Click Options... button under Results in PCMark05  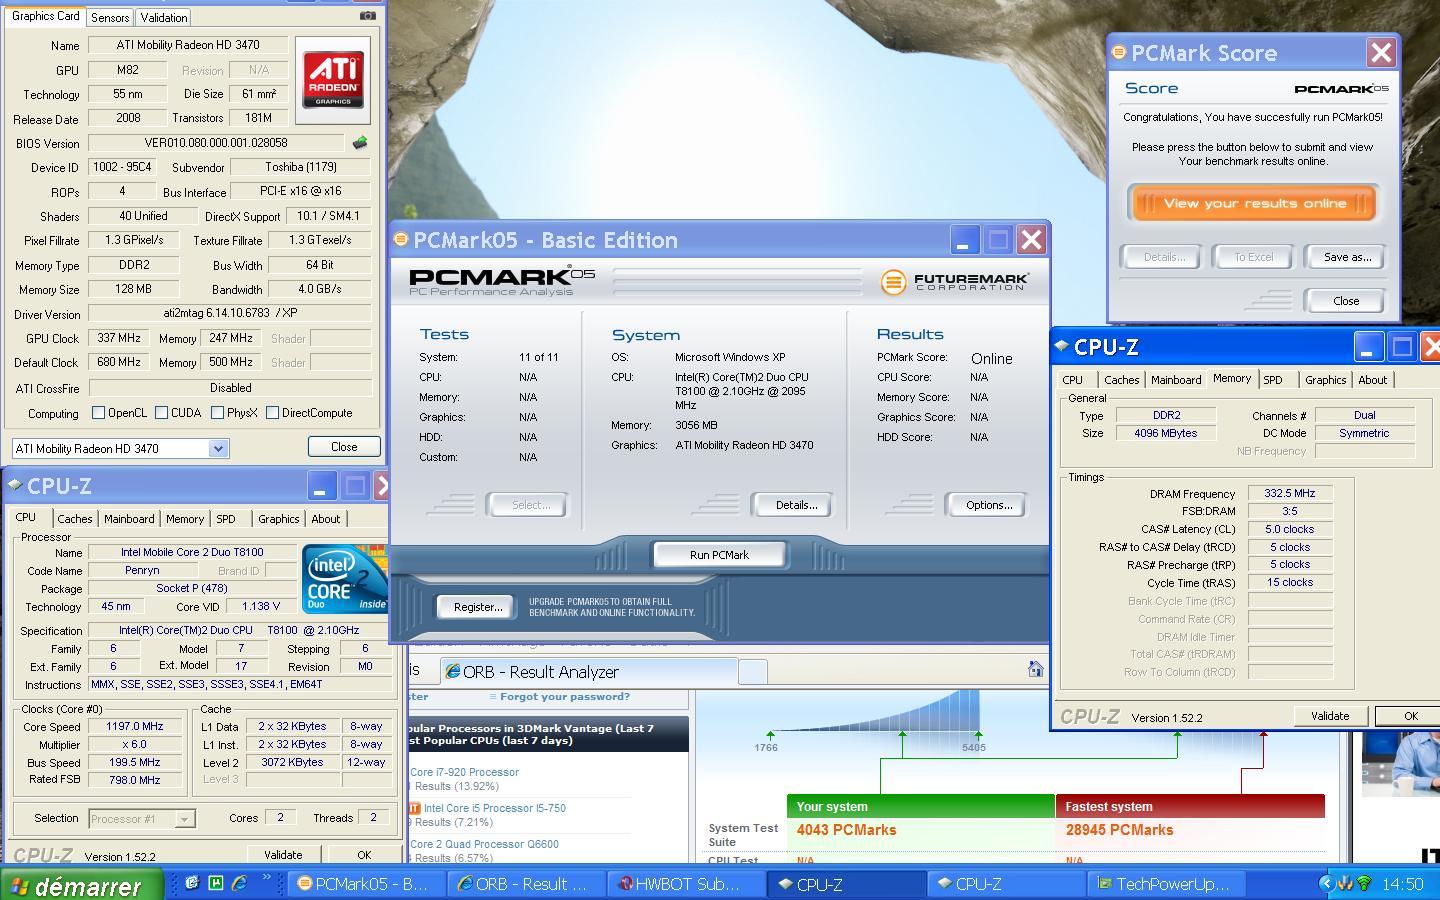click(988, 505)
